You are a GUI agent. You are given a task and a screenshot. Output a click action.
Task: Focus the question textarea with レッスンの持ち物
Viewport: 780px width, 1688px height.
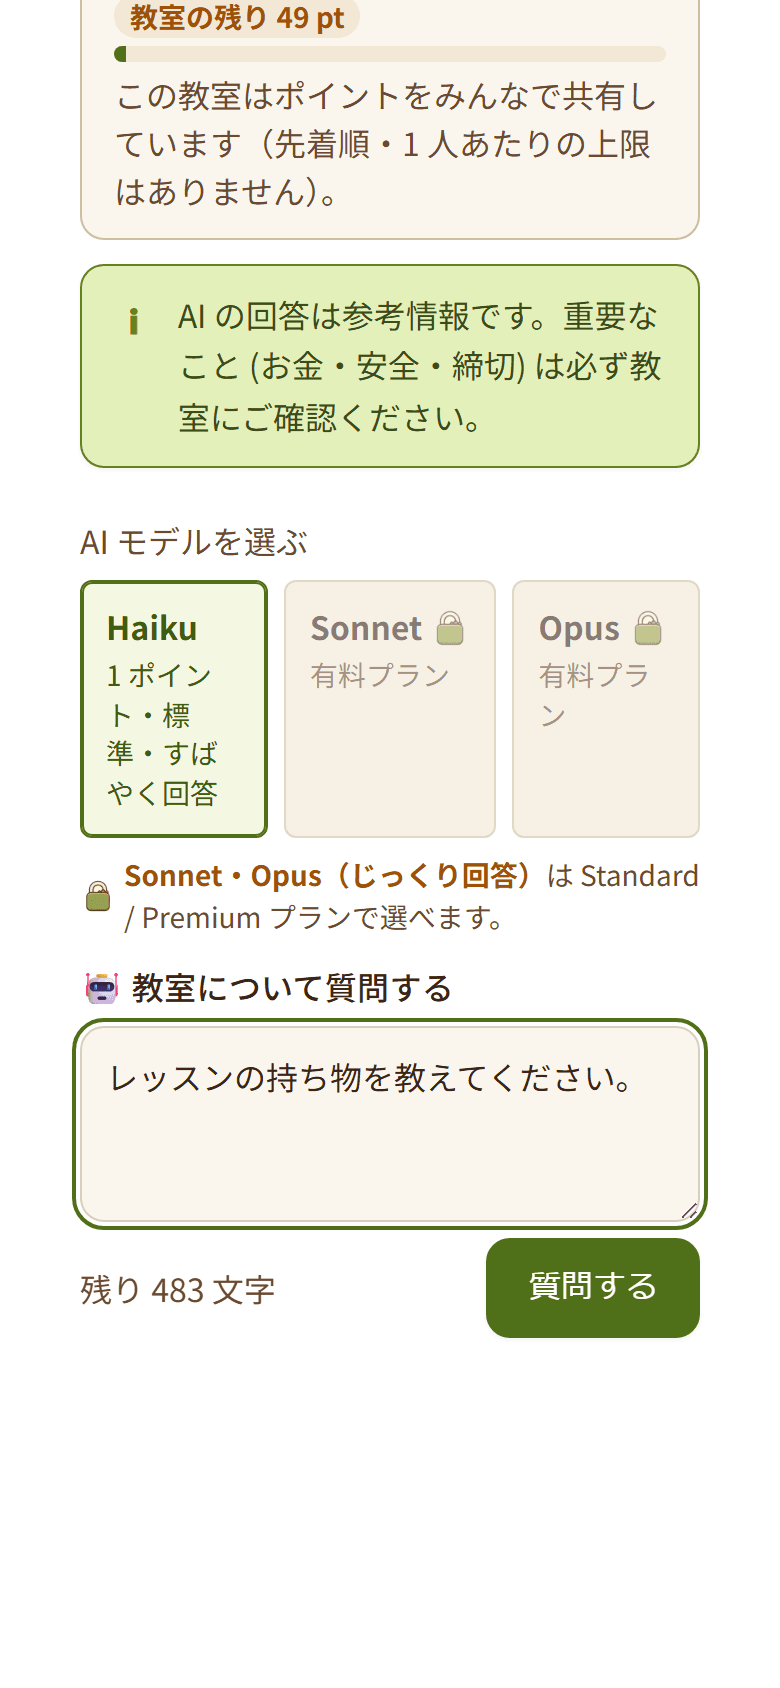[390, 1124]
